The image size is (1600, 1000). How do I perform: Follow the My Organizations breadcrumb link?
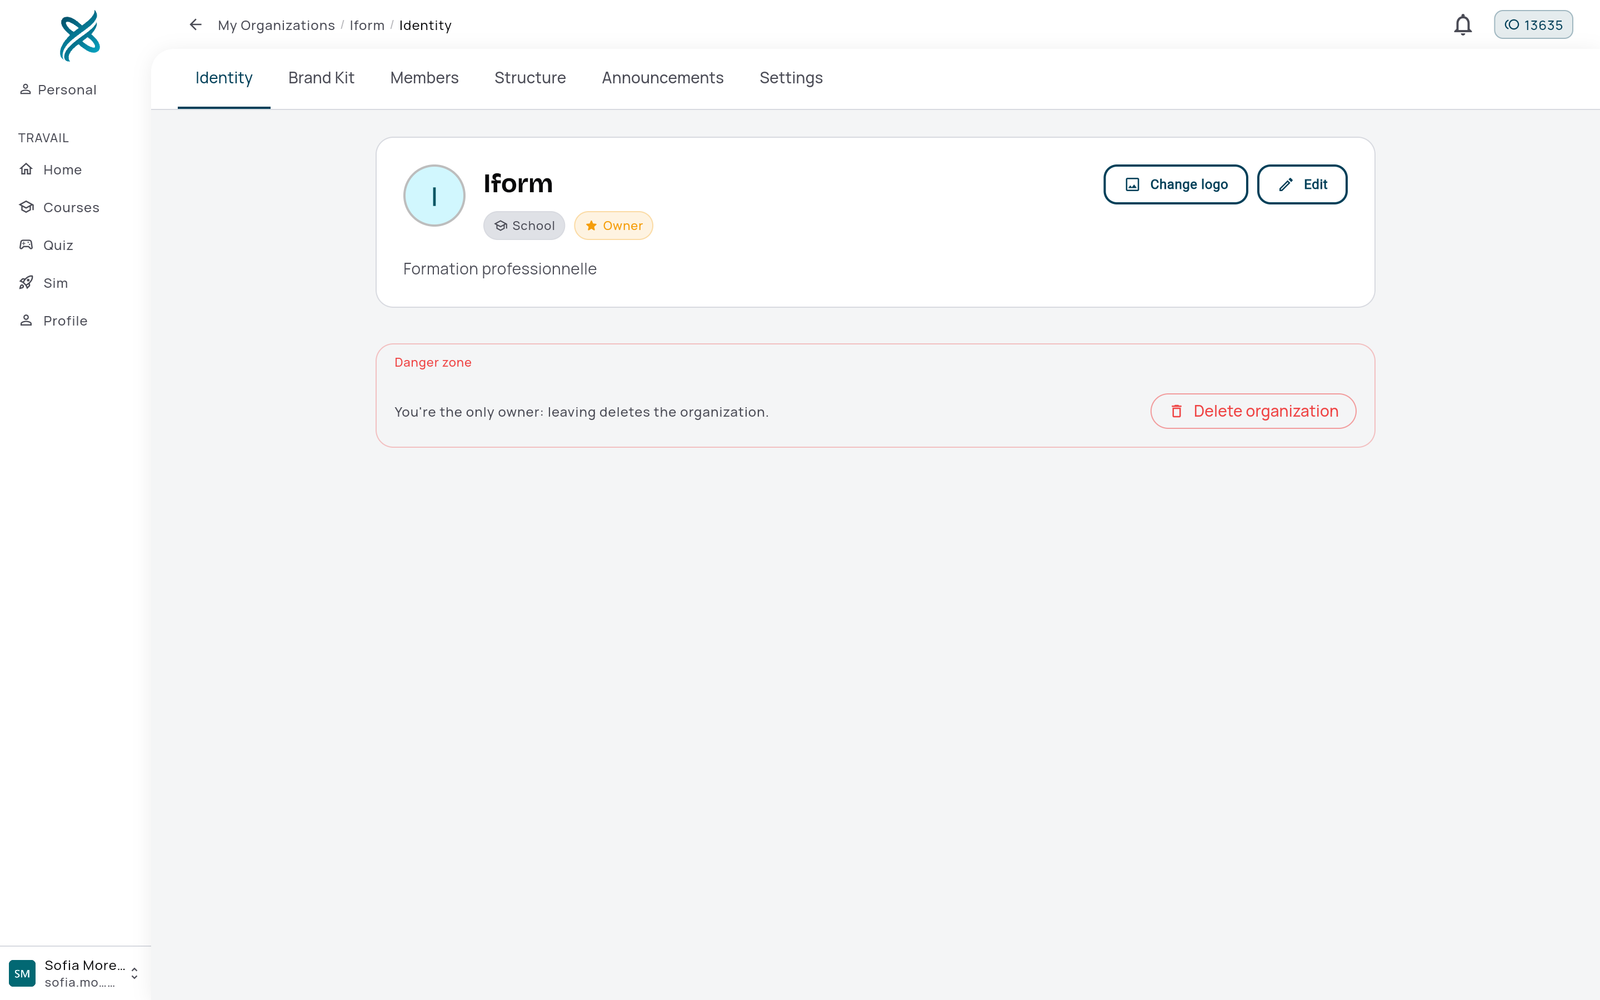click(276, 26)
